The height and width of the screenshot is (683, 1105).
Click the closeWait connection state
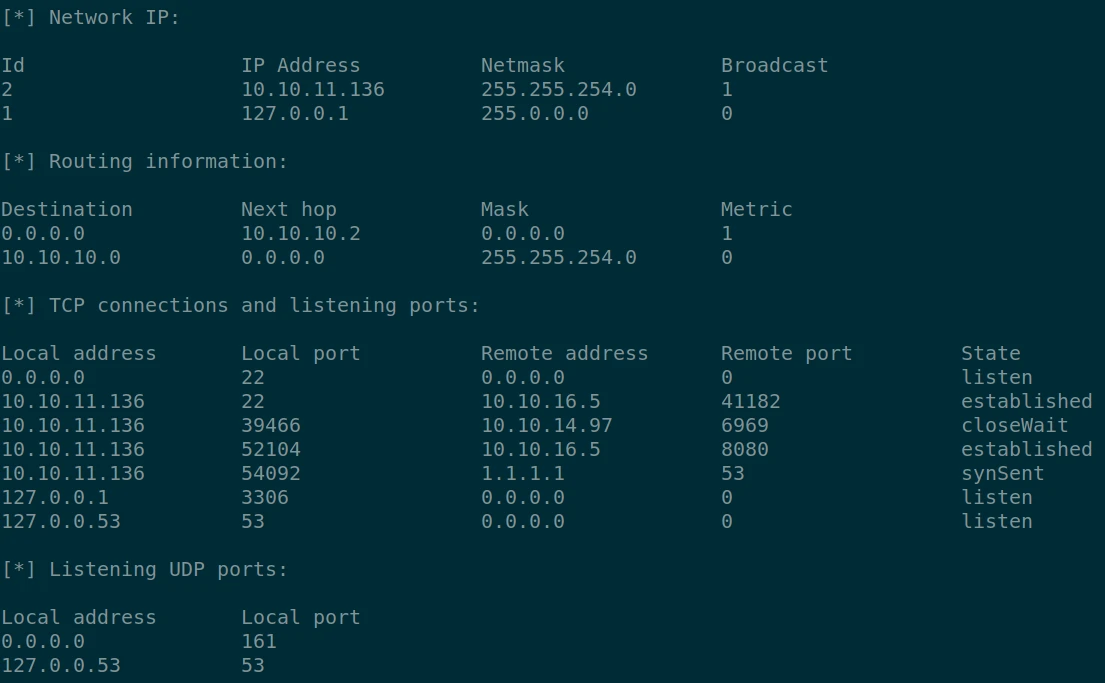click(x=1014, y=425)
